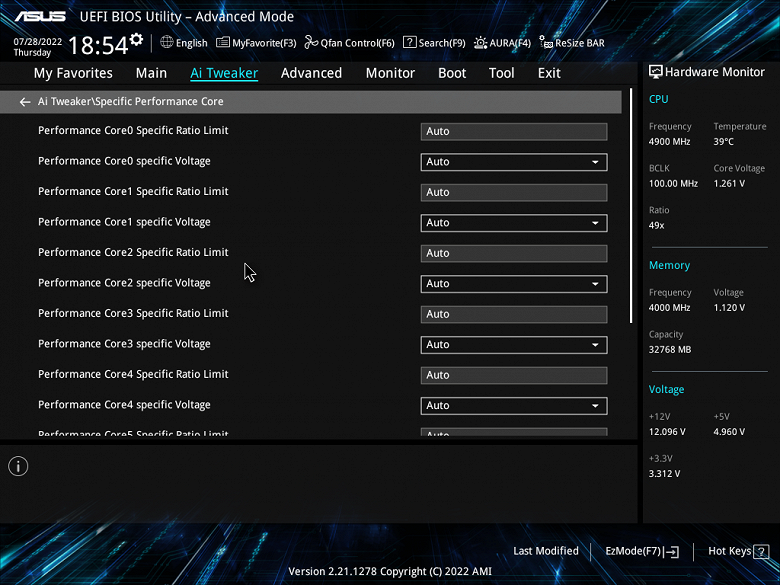Open Performance Core1 specific Voltage dropdown

point(514,223)
